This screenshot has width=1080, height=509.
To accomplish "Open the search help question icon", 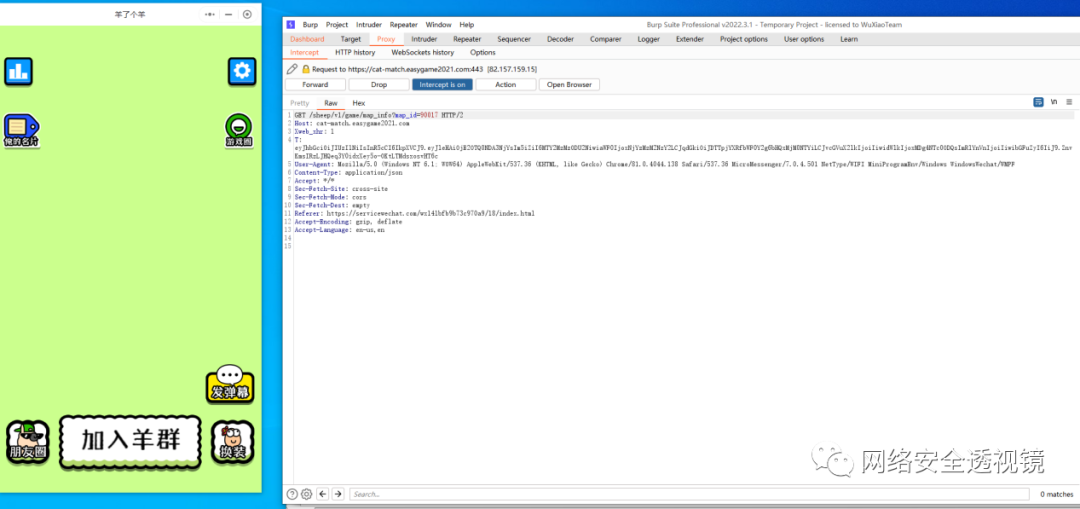I will [x=292, y=494].
